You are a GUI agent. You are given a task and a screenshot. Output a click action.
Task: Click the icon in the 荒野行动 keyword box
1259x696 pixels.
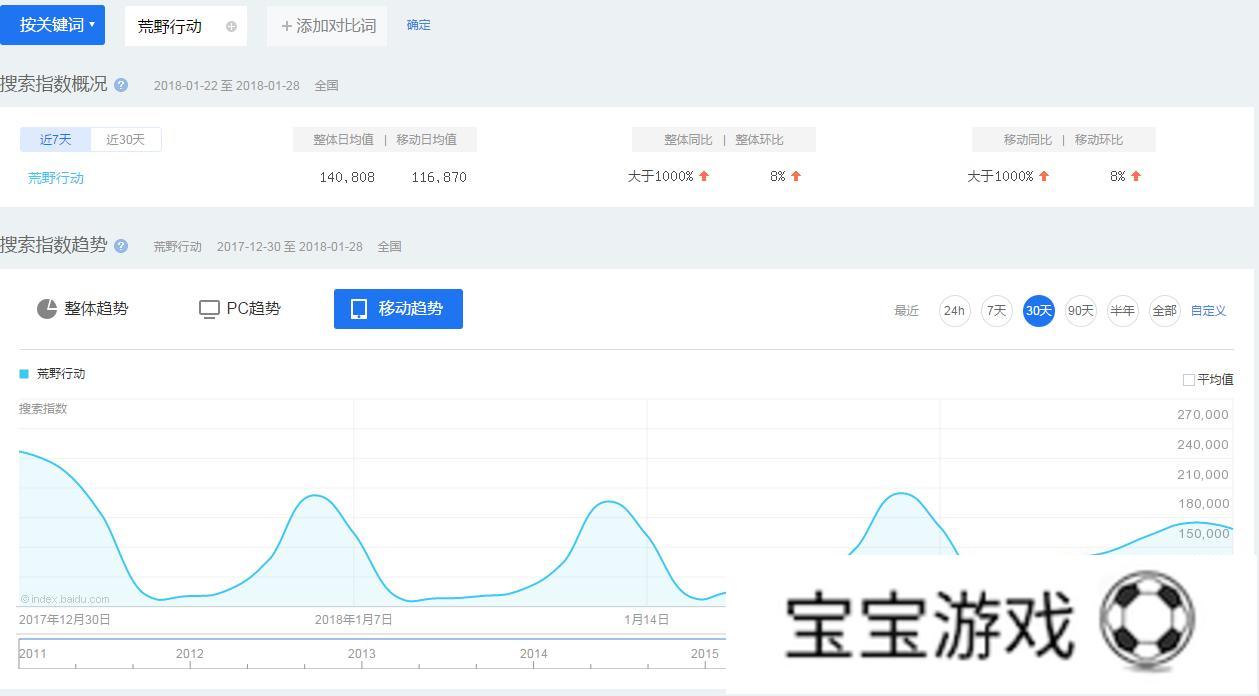[231, 27]
